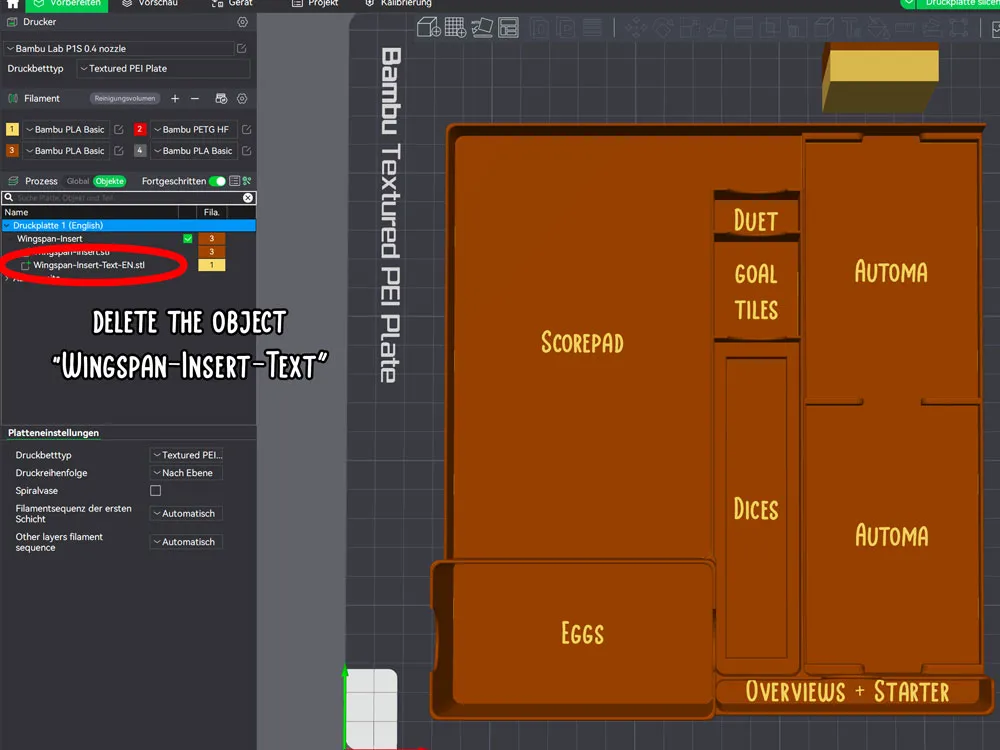Viewport: 1000px width, 750px height.
Task: Click the Auto orient toolbar icon
Action: click(x=482, y=27)
